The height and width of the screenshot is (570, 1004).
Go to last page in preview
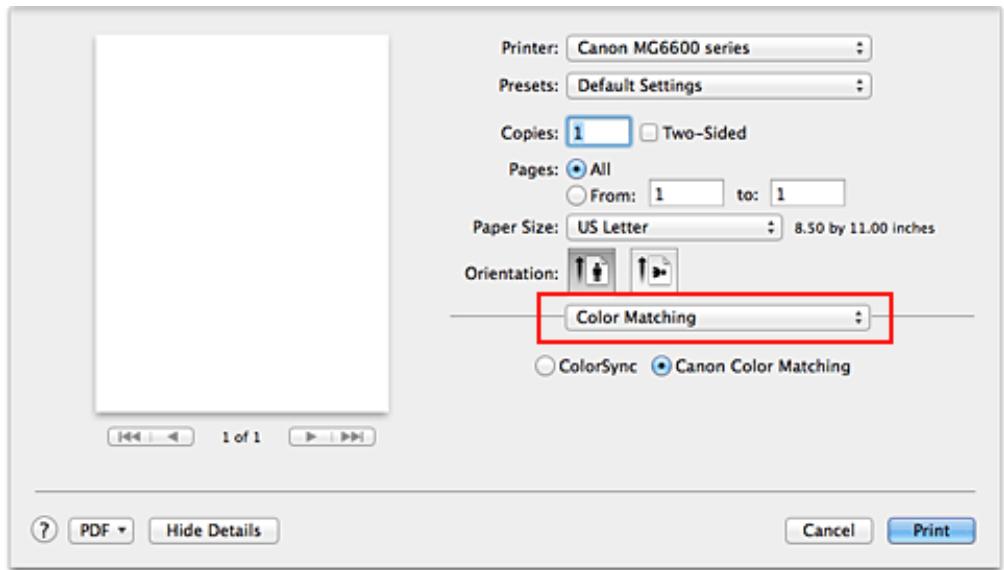353,437
